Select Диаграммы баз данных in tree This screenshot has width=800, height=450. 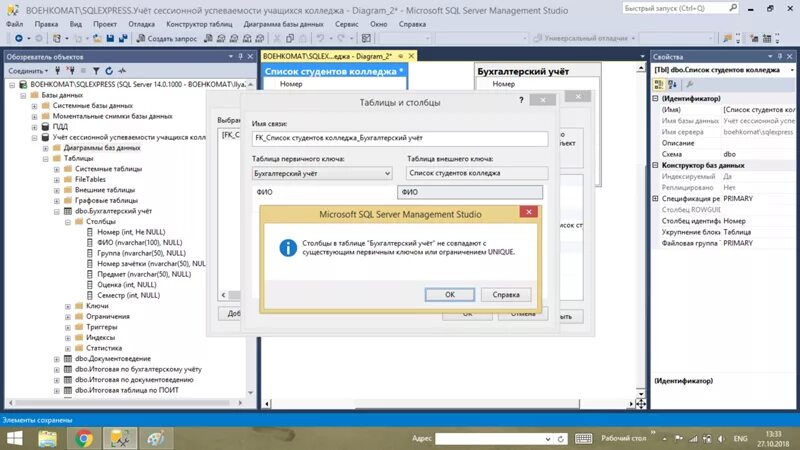102,148
